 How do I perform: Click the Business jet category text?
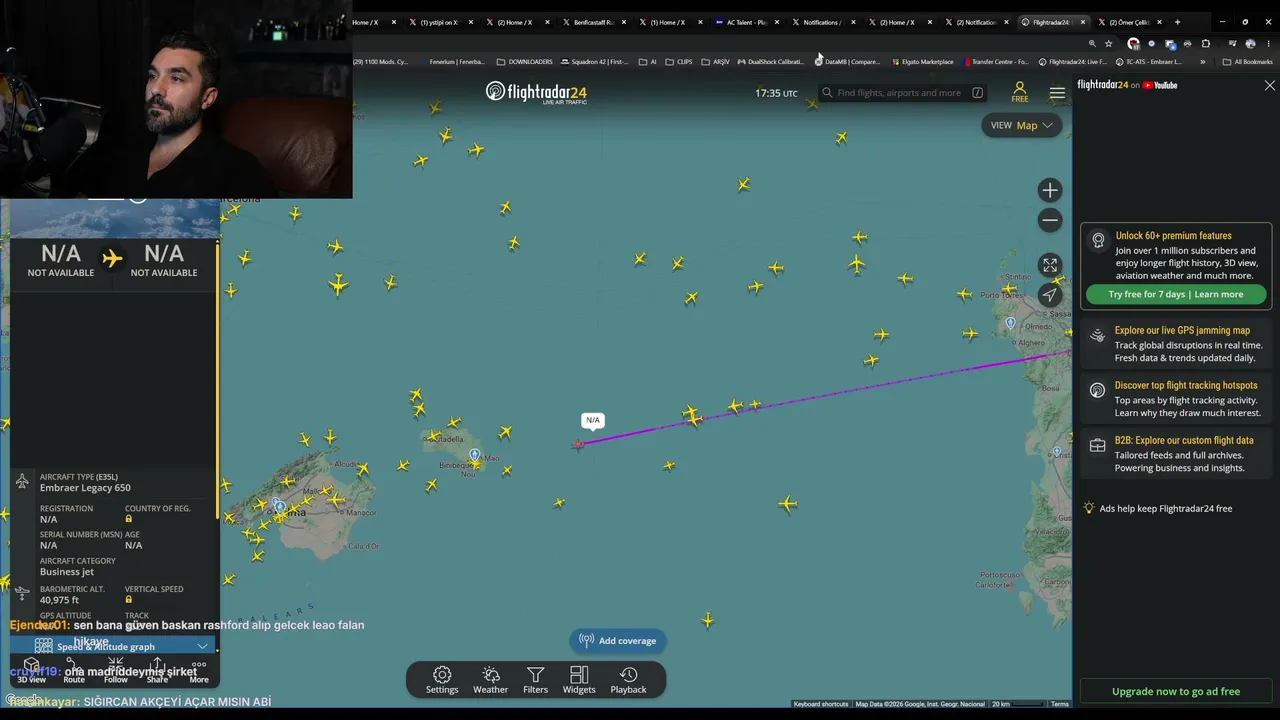click(67, 572)
